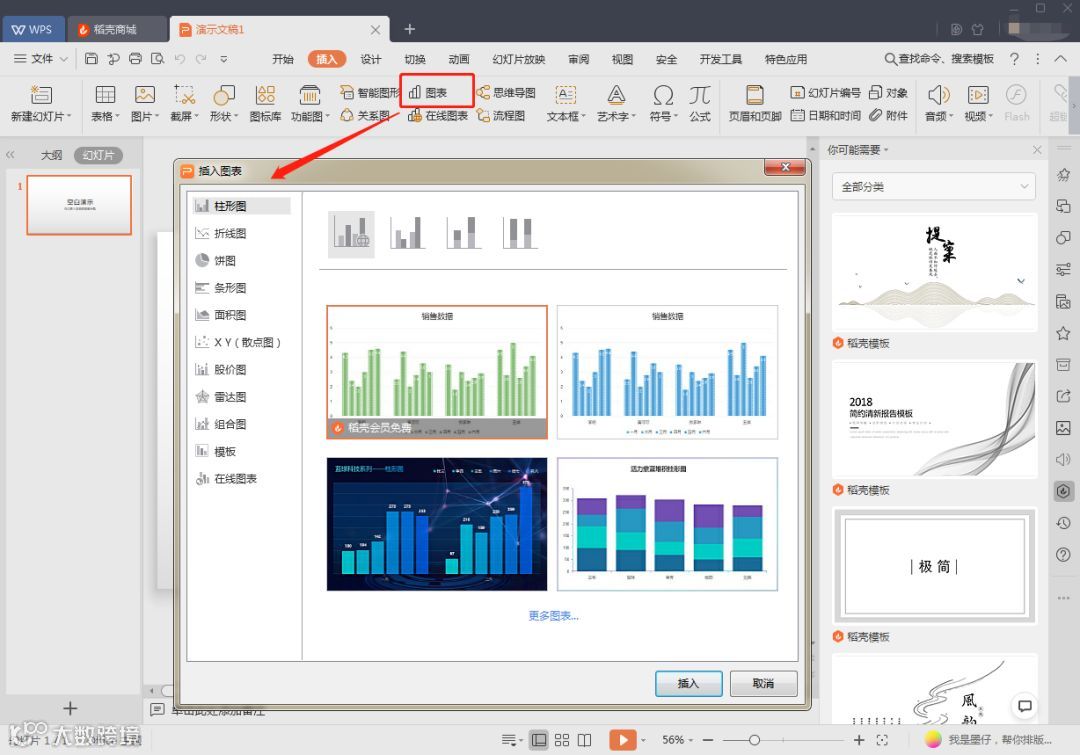The height and width of the screenshot is (755, 1080).
Task: Click the 插入 button in dialog
Action: pyautogui.click(x=688, y=683)
